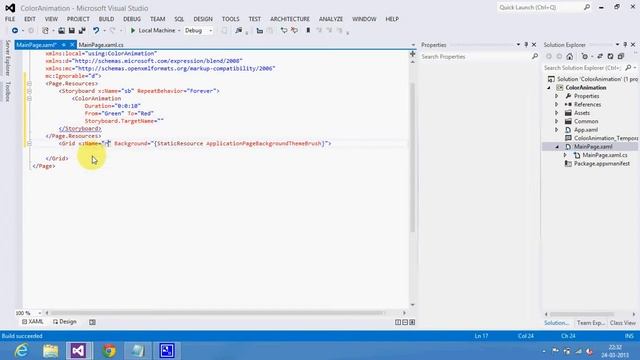The width and height of the screenshot is (640, 360).
Task: Open the Server Explorer side tab
Action: (x=7, y=58)
